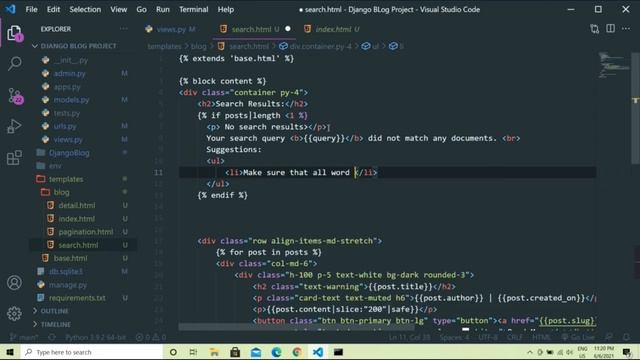Image resolution: width=640 pixels, height=360 pixels.
Task: Open manage.py in explorer
Action: 68,284
